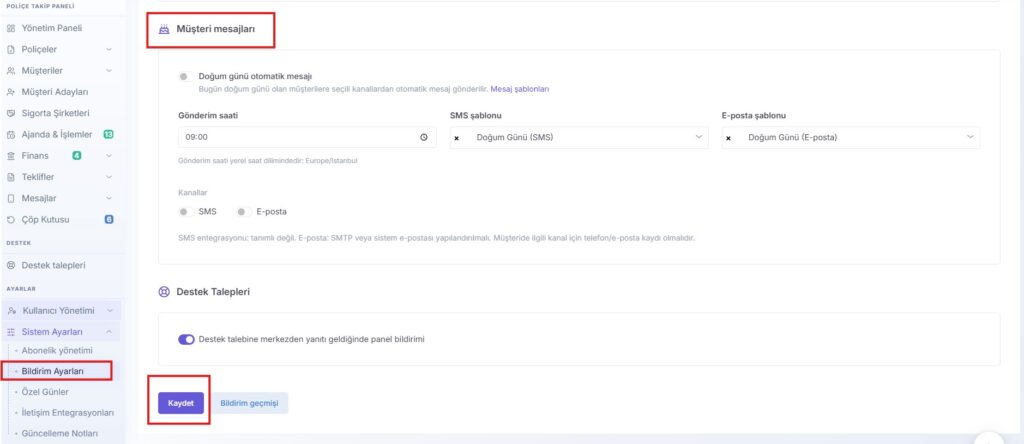The image size is (1024, 444).
Task: Clear the Doğum Günü (SMS) template selection
Action: point(456,138)
